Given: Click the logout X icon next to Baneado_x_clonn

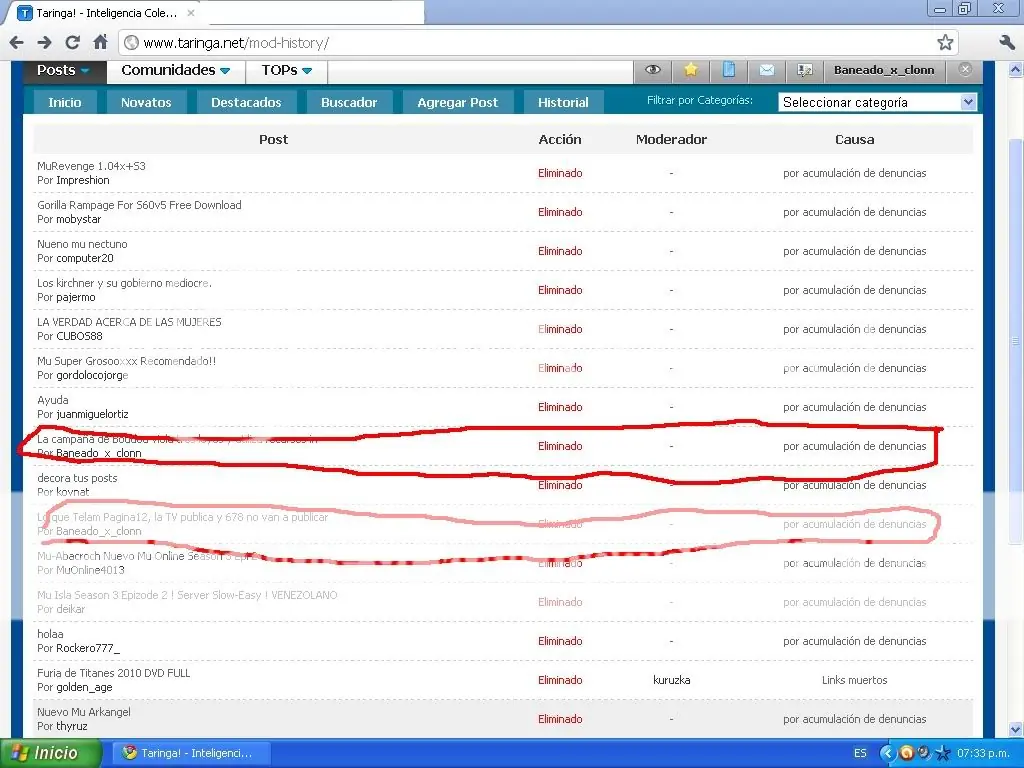Looking at the screenshot, I should 965,69.
